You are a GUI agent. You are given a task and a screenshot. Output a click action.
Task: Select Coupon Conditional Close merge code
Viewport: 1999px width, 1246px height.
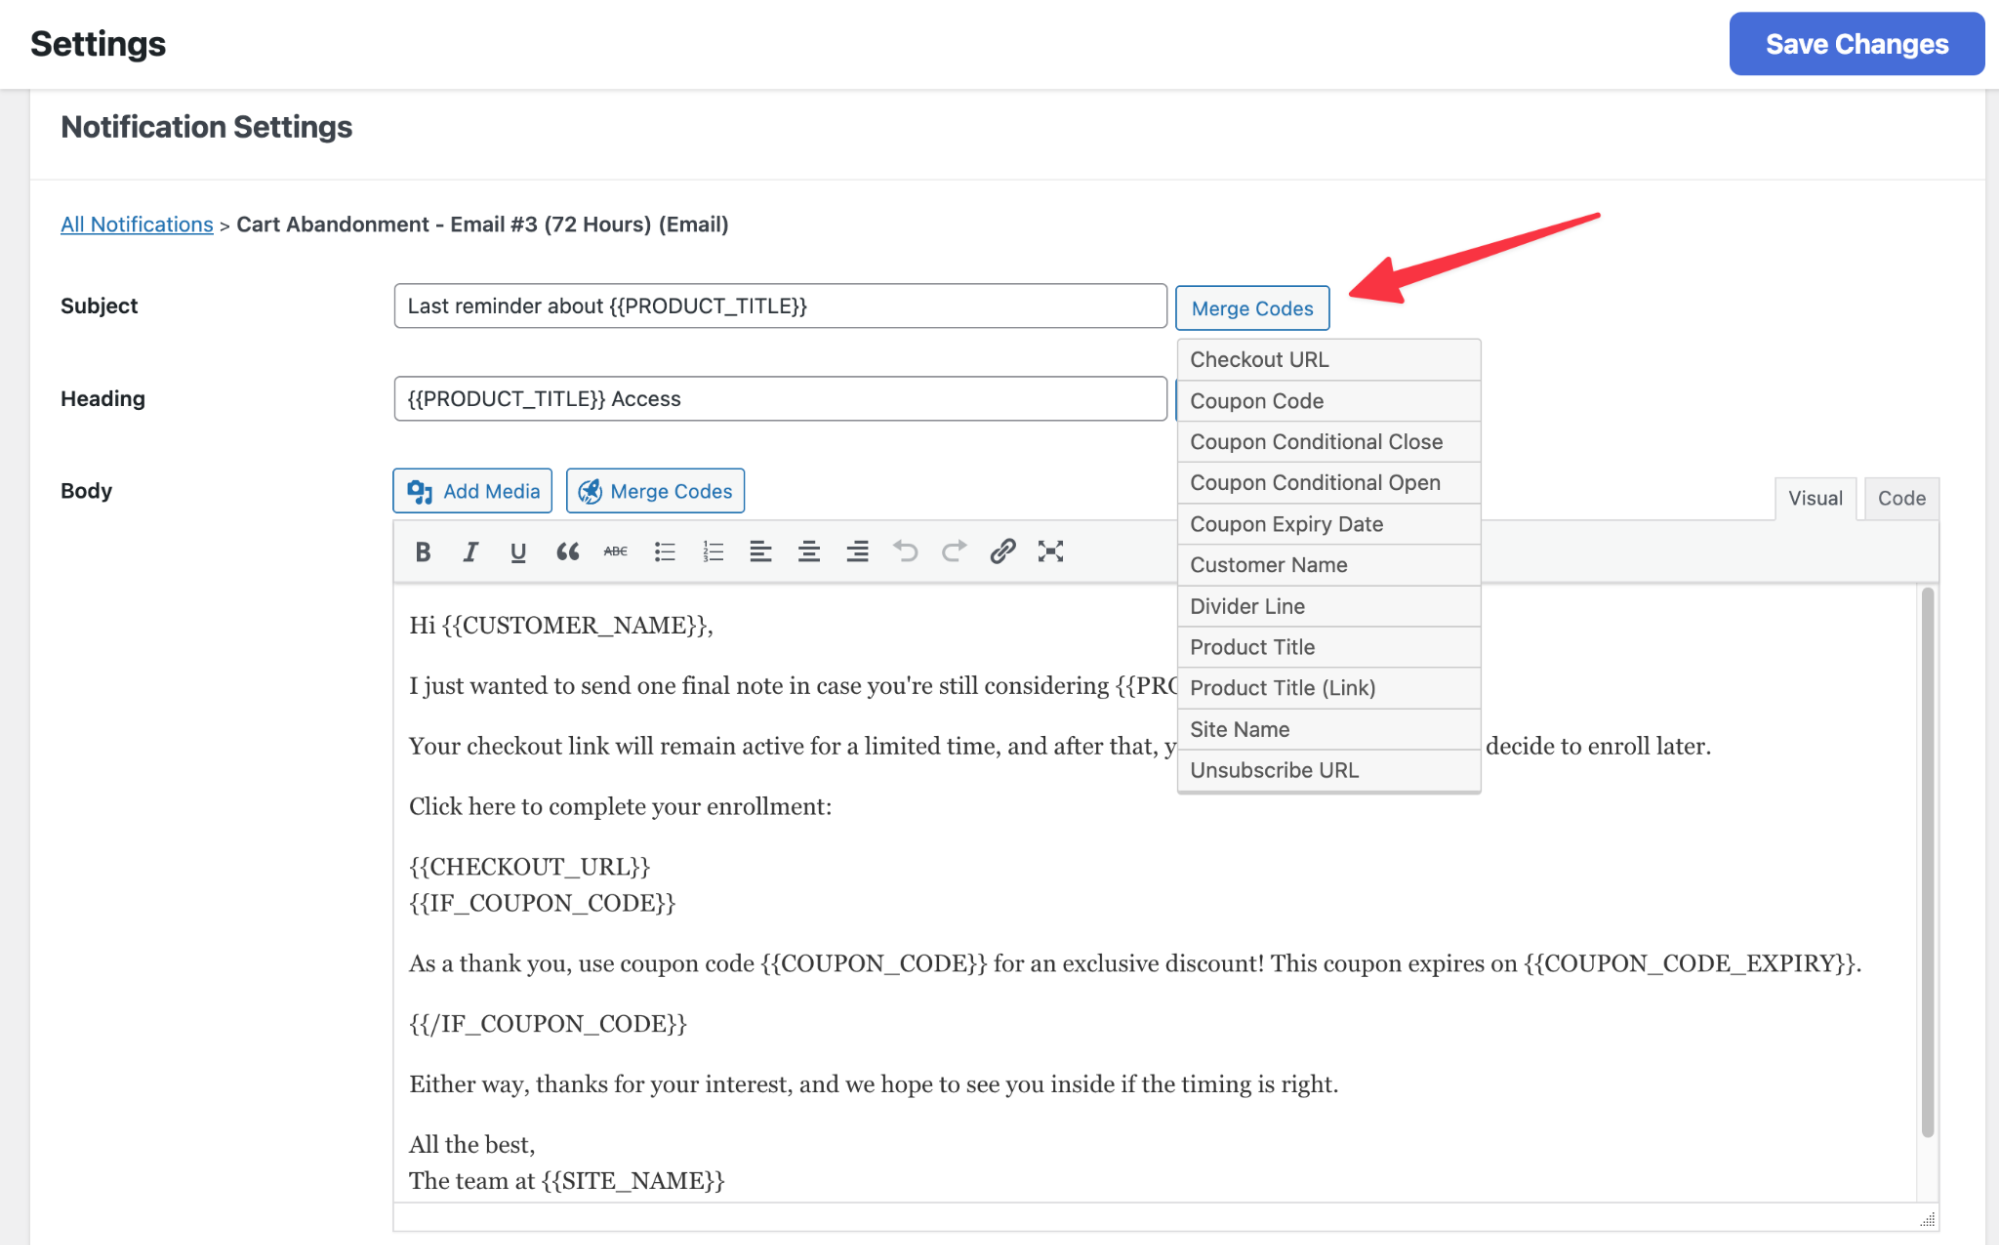pyautogui.click(x=1328, y=442)
